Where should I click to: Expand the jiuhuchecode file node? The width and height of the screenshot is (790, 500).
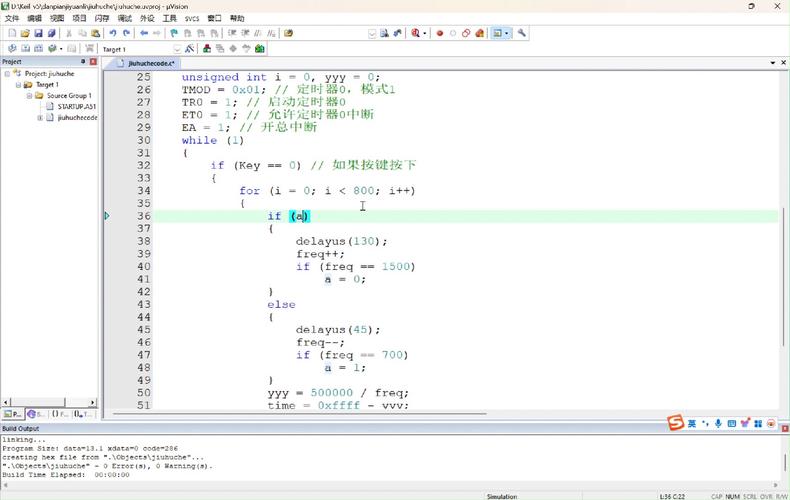[40, 117]
